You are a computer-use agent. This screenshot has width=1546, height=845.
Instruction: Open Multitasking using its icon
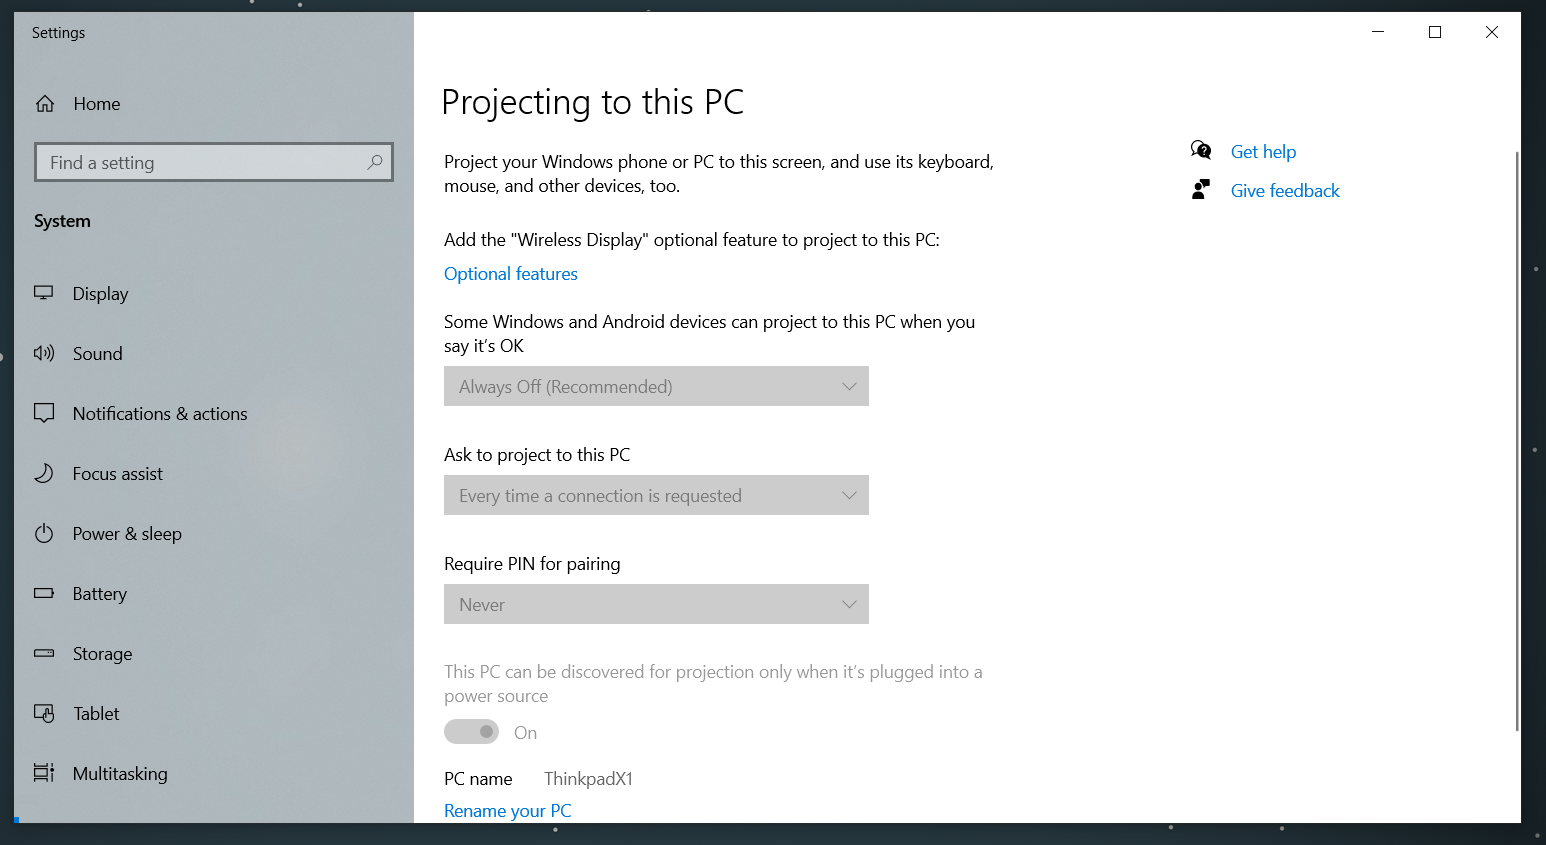coord(44,773)
